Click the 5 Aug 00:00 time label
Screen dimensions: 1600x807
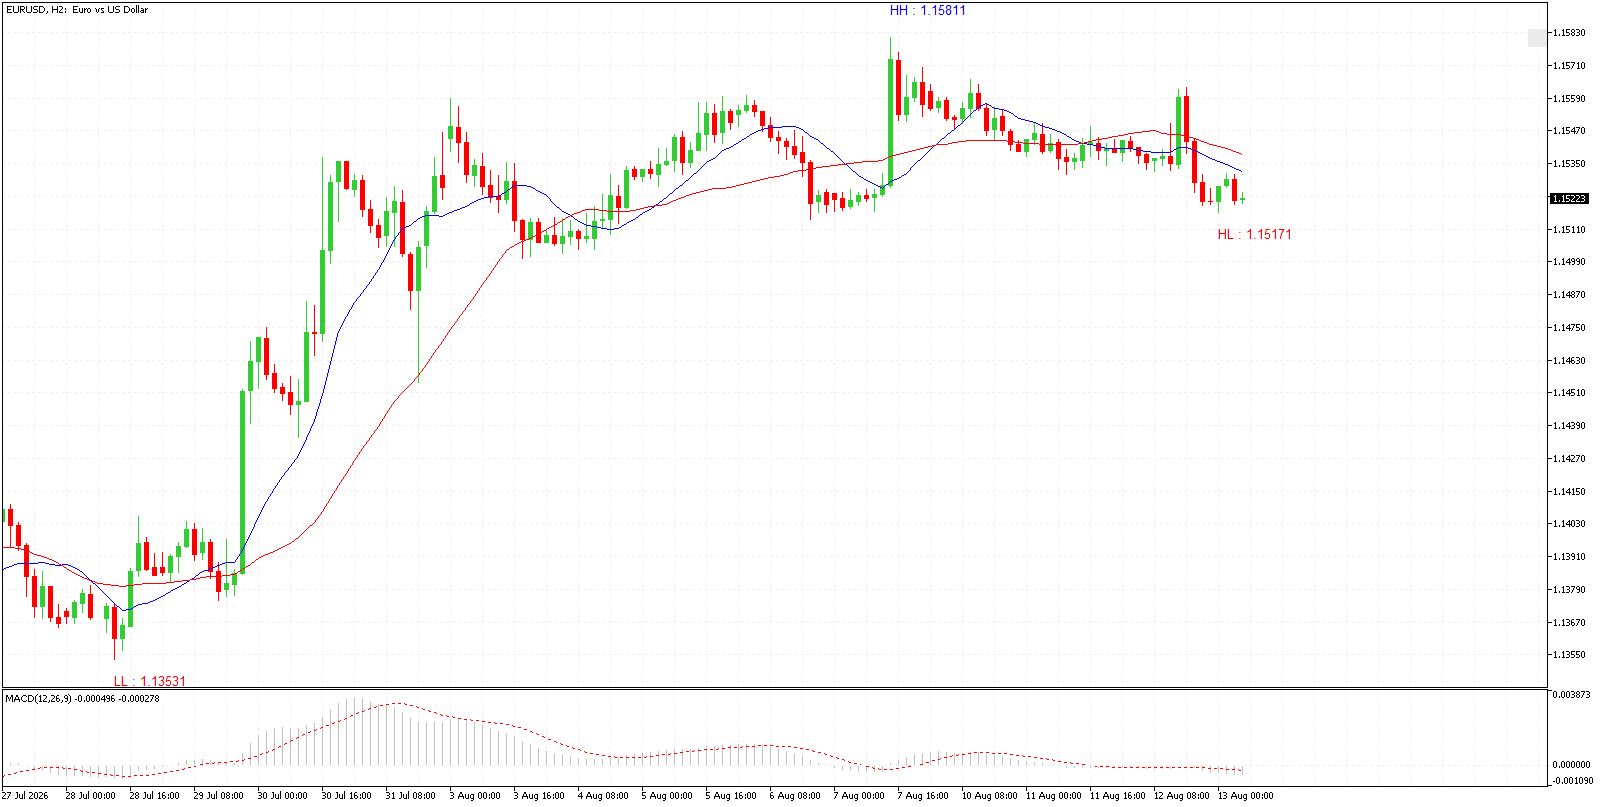667,796
